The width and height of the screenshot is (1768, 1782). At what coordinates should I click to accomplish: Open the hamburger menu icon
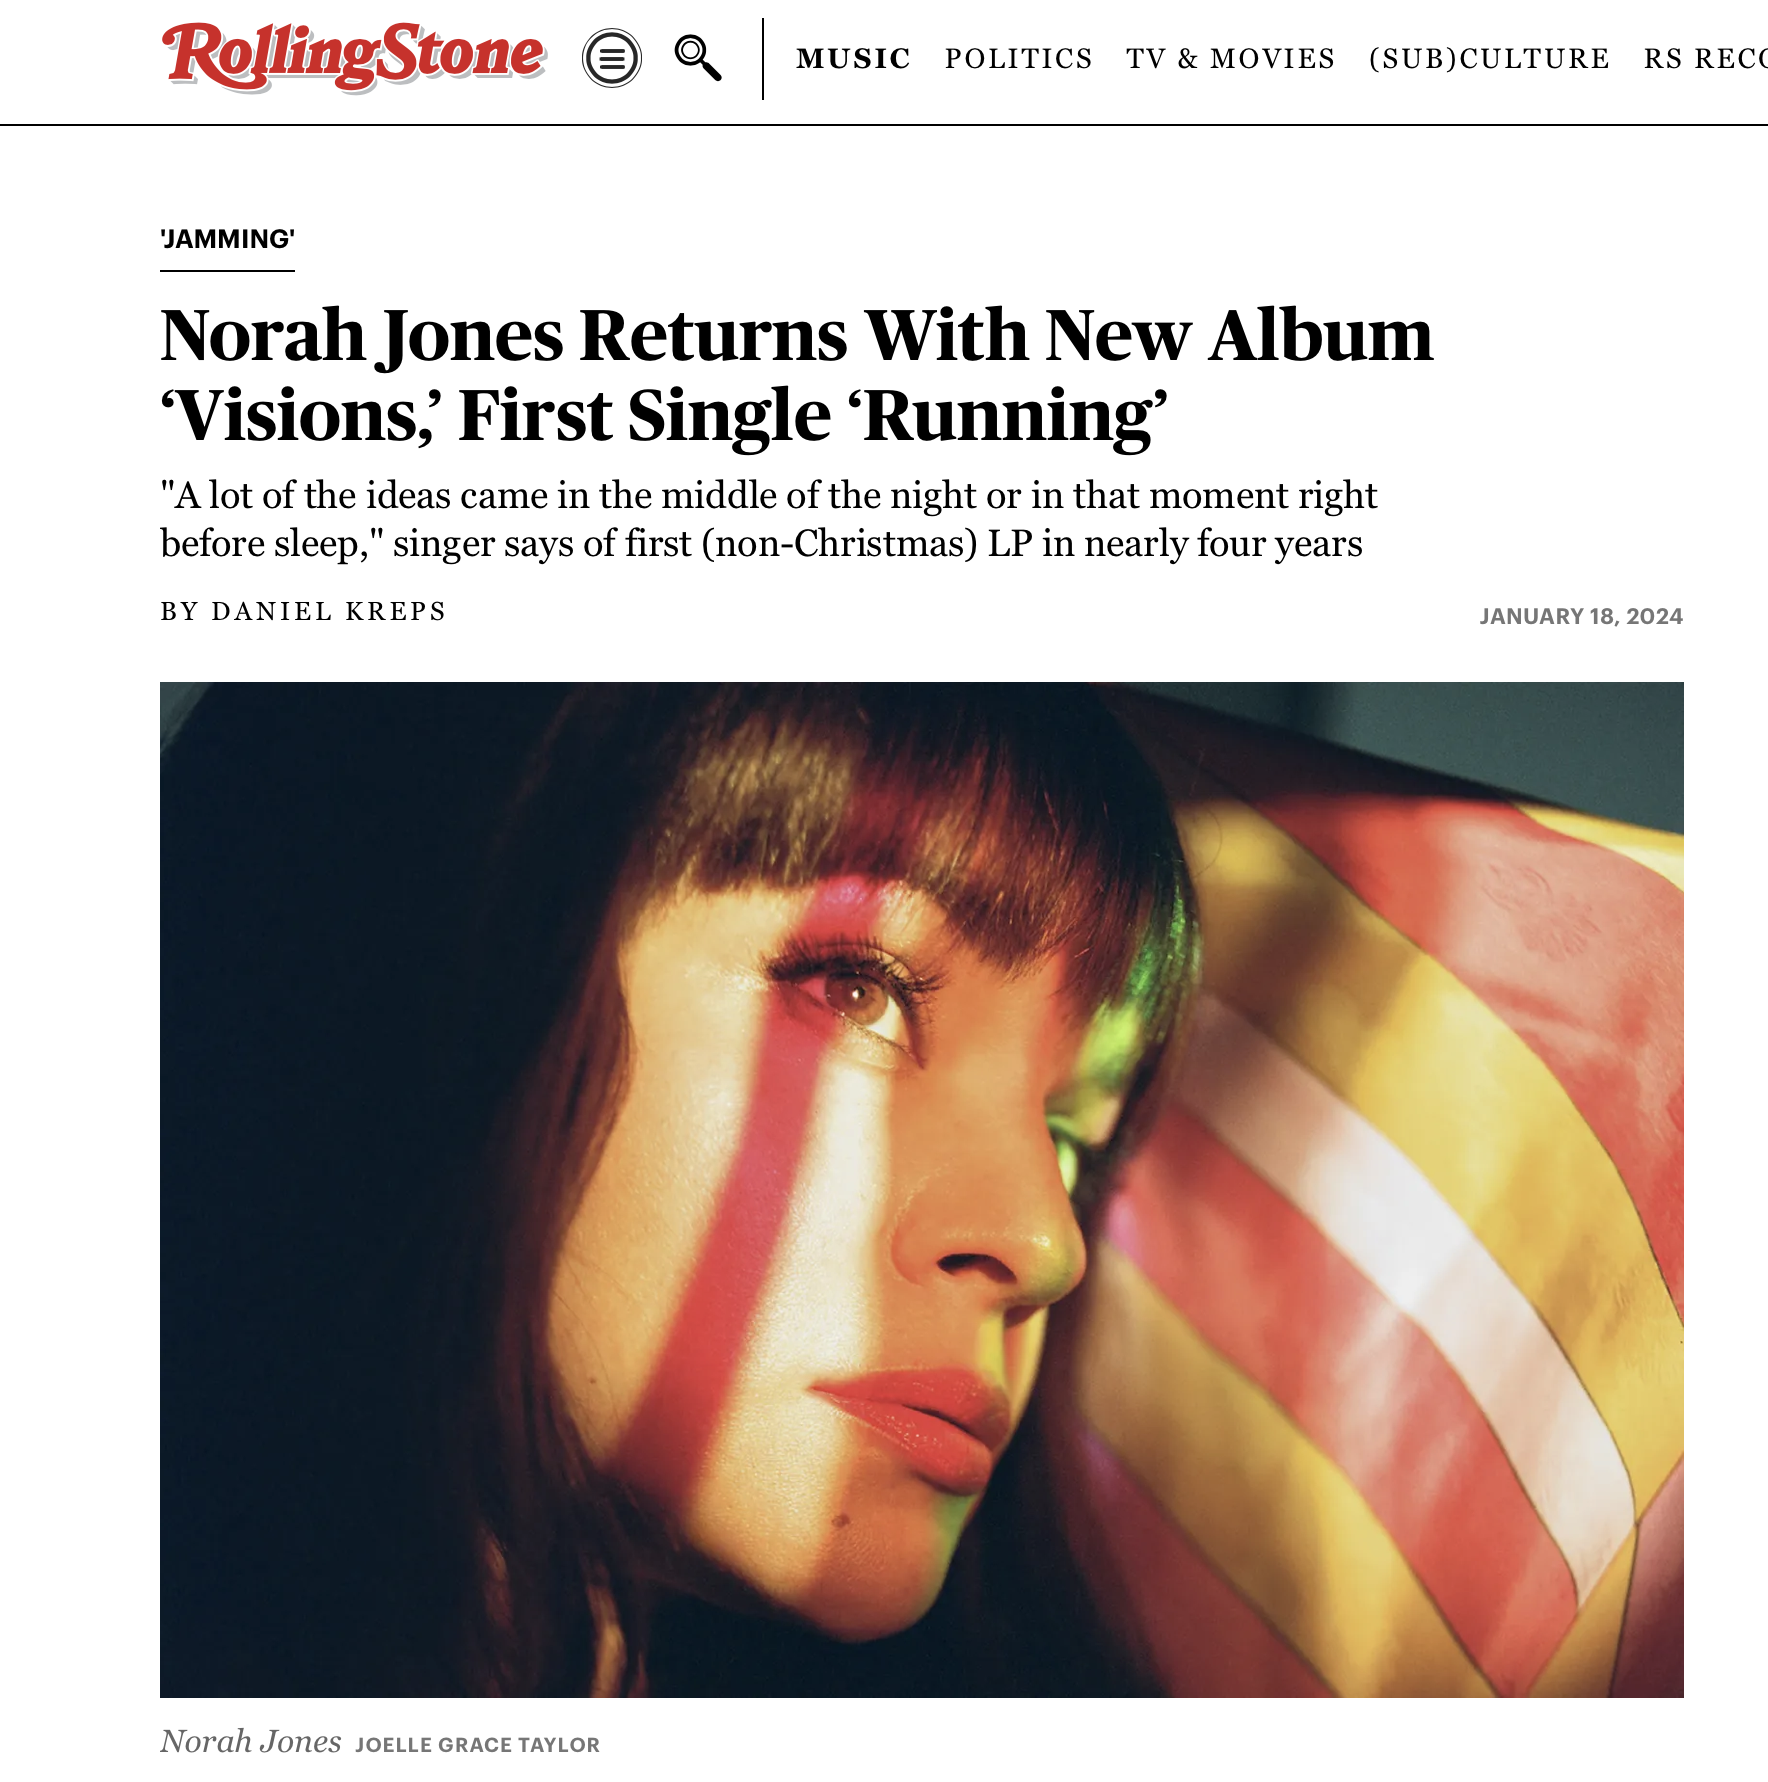point(611,58)
